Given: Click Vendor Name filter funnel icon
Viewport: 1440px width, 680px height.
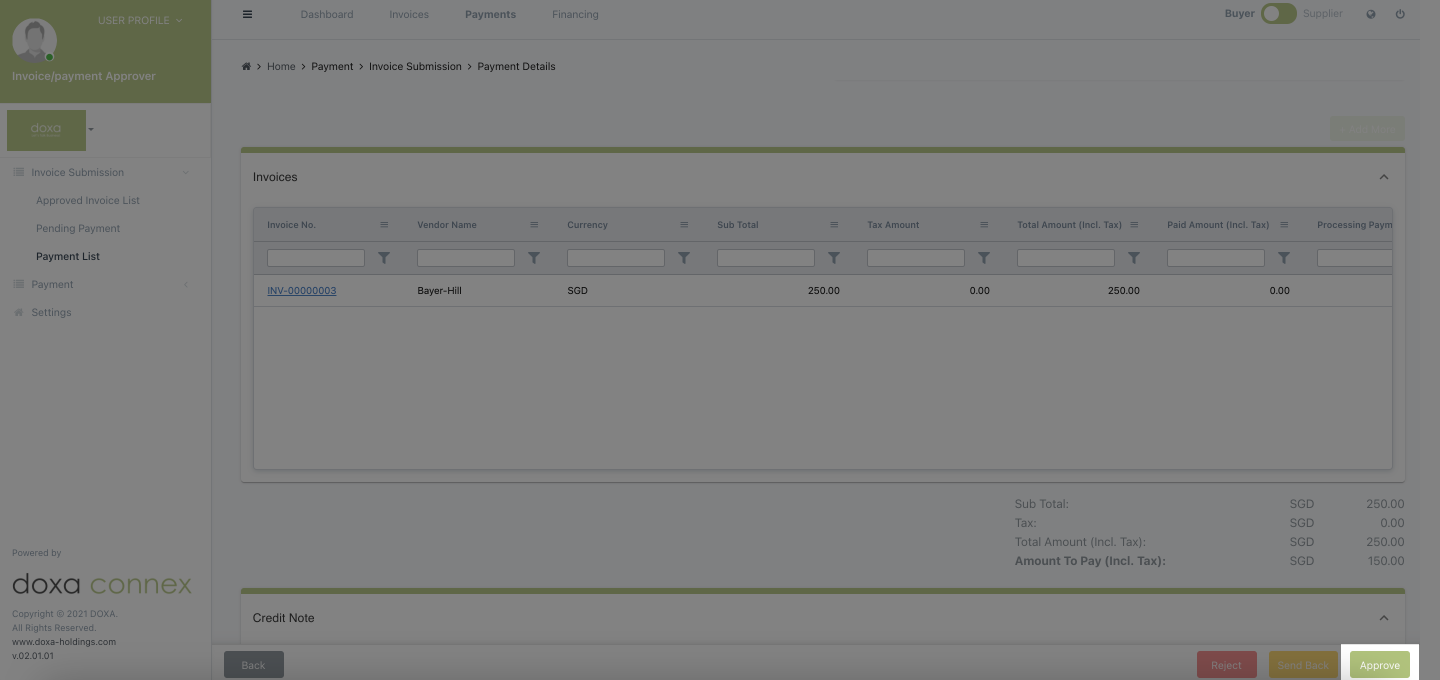Looking at the screenshot, I should [534, 258].
